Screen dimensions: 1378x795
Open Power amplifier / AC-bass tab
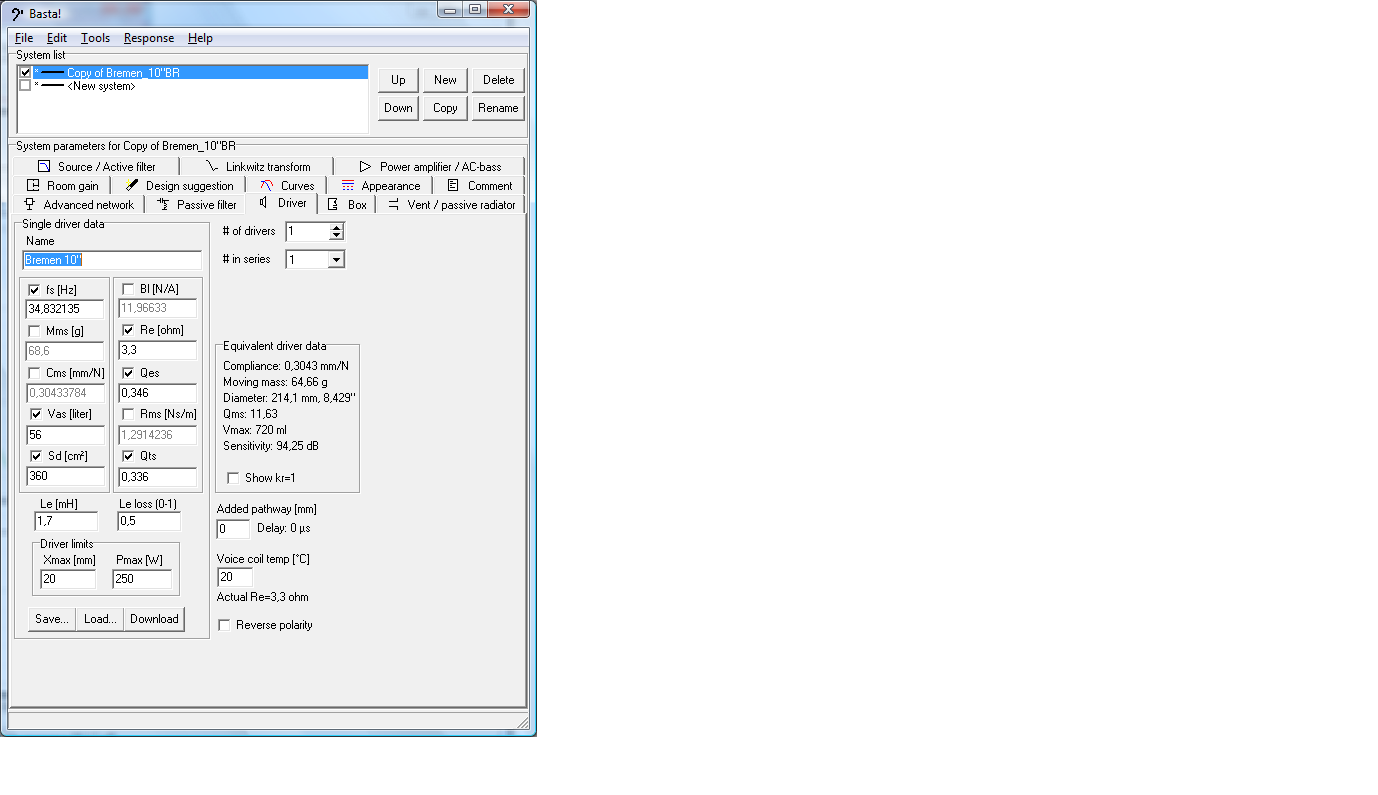point(430,167)
